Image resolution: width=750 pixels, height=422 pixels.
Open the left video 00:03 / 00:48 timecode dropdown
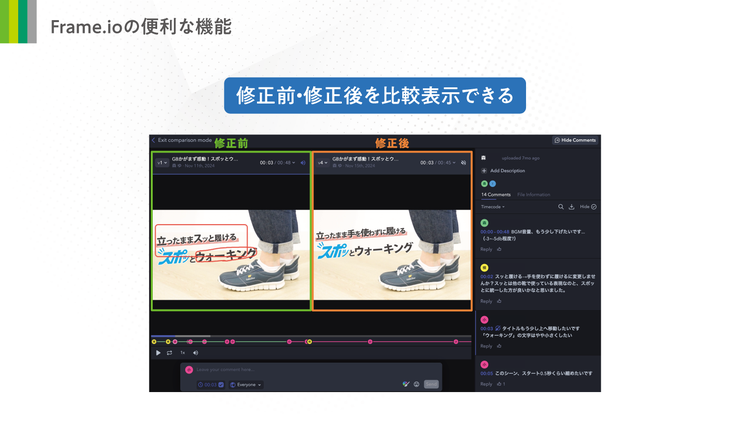pyautogui.click(x=277, y=163)
